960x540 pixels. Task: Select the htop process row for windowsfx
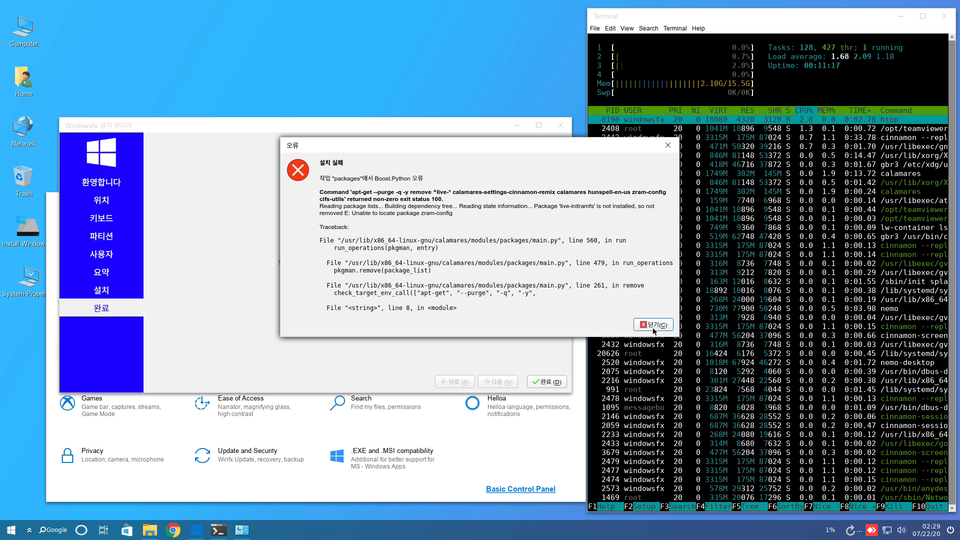pyautogui.click(x=768, y=119)
